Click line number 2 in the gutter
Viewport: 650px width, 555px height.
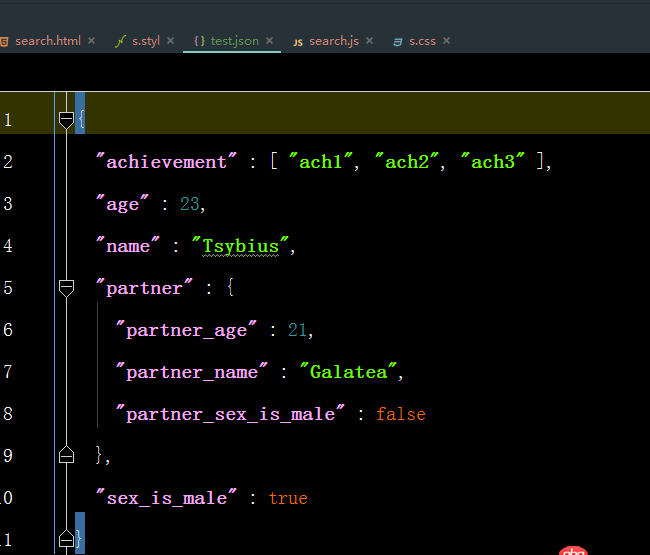point(8,162)
